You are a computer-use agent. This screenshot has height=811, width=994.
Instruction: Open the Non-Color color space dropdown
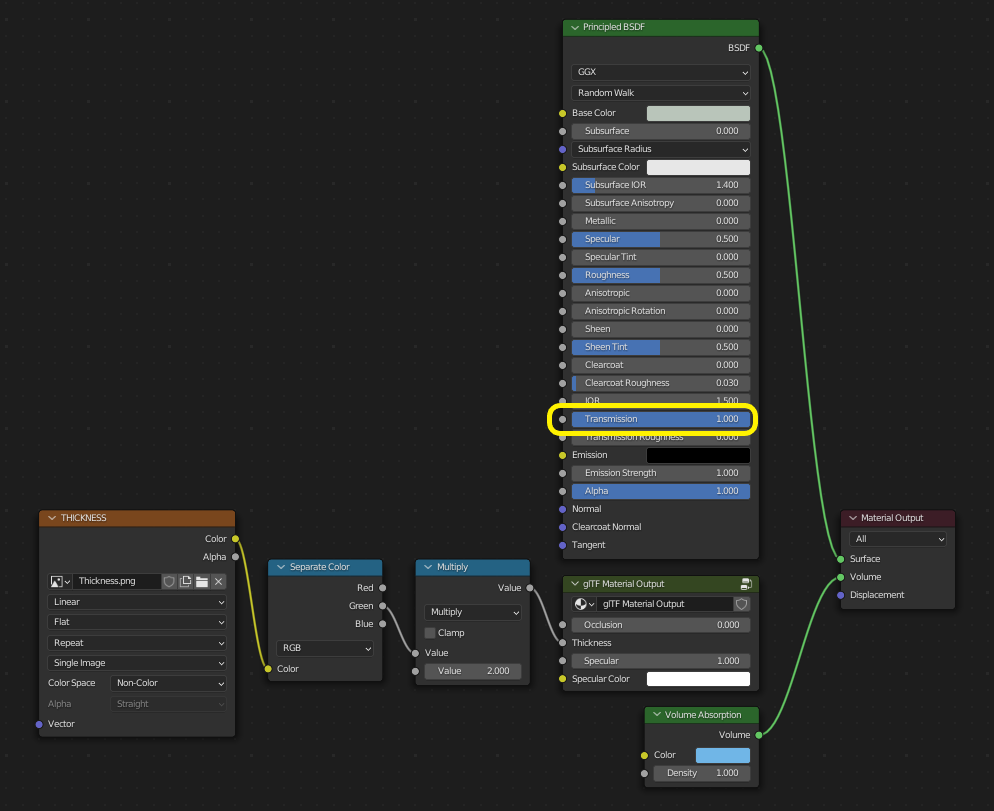pyautogui.click(x=167, y=682)
